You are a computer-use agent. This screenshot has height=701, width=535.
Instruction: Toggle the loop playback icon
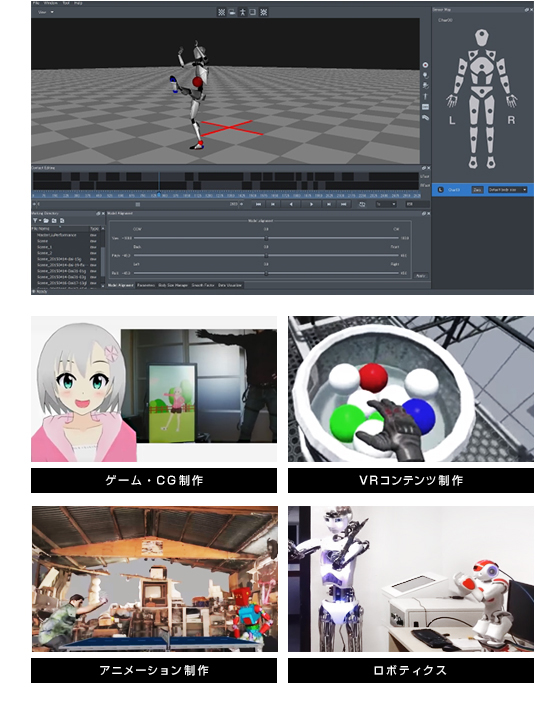coord(362,204)
